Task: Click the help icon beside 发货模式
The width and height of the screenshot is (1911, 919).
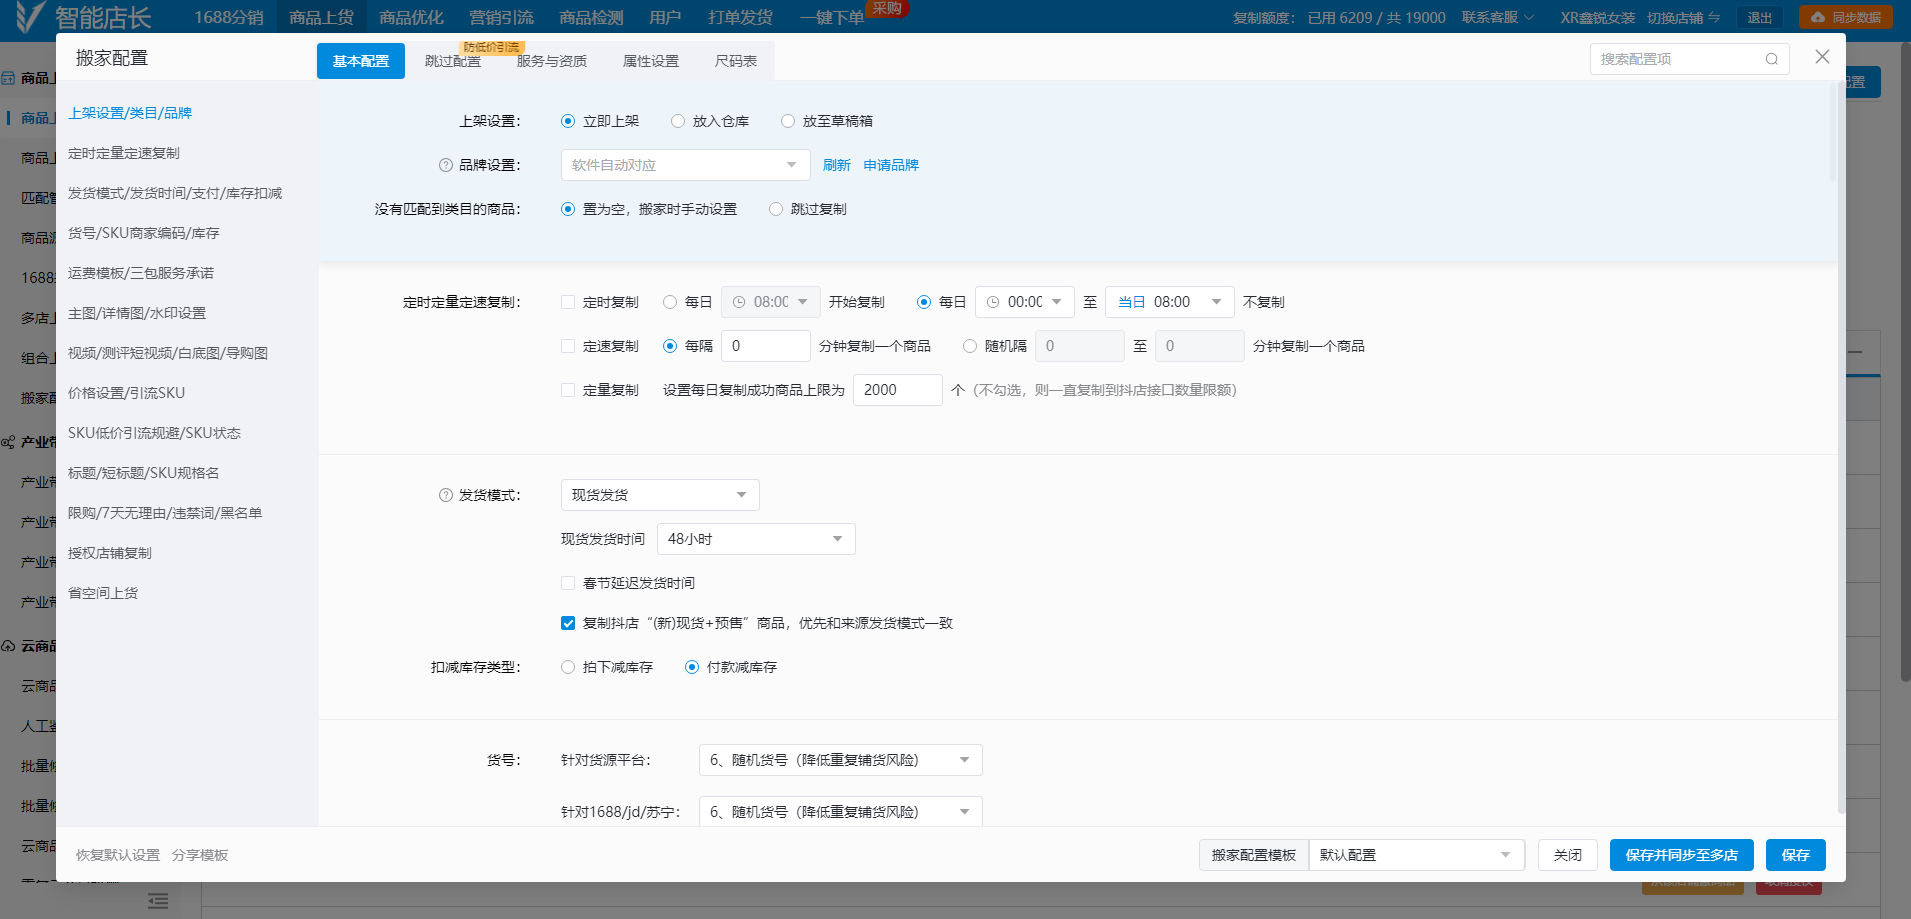Action: pyautogui.click(x=446, y=495)
